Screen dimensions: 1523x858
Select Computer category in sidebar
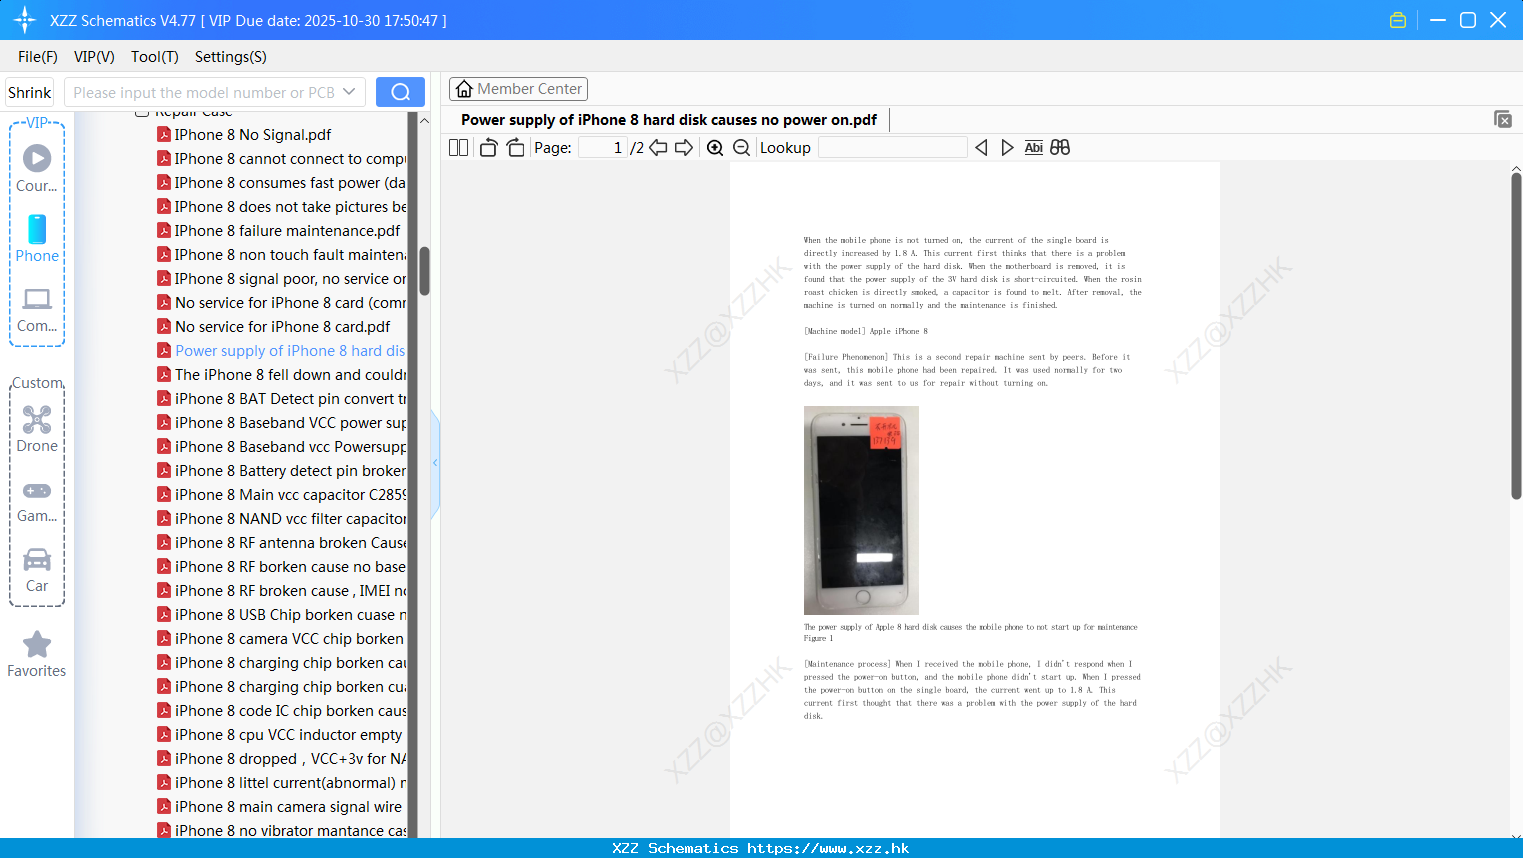(37, 310)
